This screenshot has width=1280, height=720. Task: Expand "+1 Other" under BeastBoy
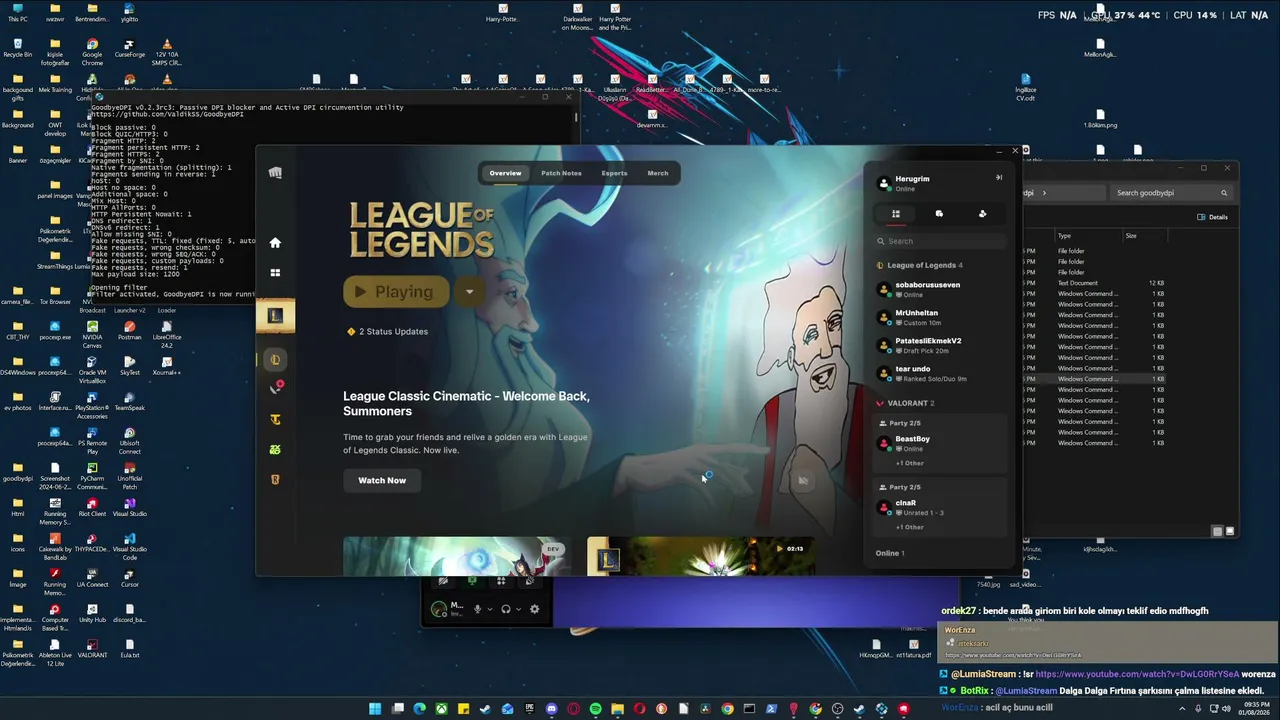[910, 463]
